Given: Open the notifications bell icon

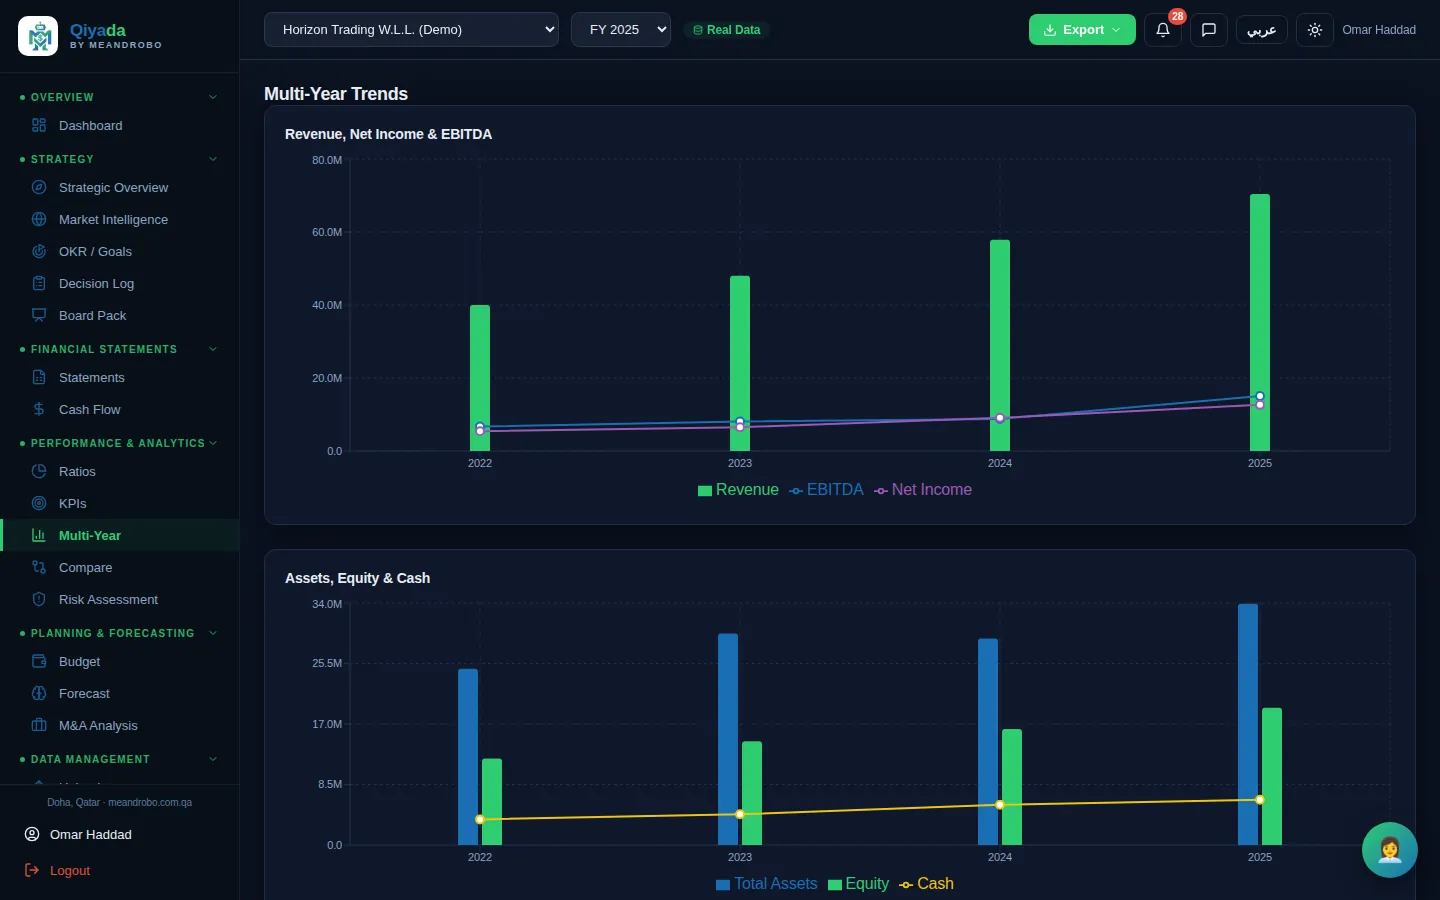Looking at the screenshot, I should (1162, 30).
